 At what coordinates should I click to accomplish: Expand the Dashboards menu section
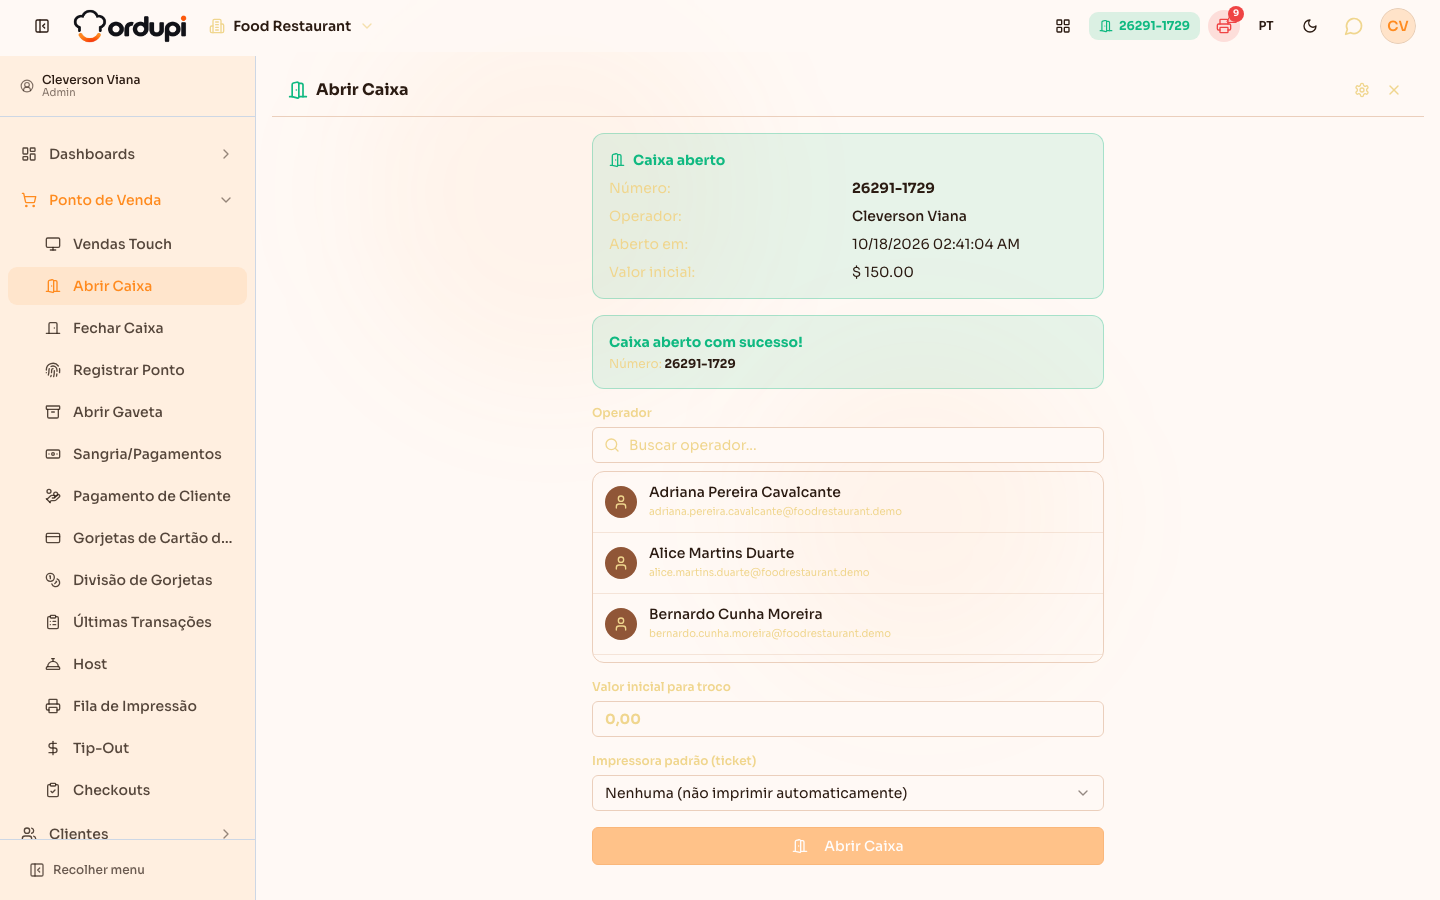(127, 154)
